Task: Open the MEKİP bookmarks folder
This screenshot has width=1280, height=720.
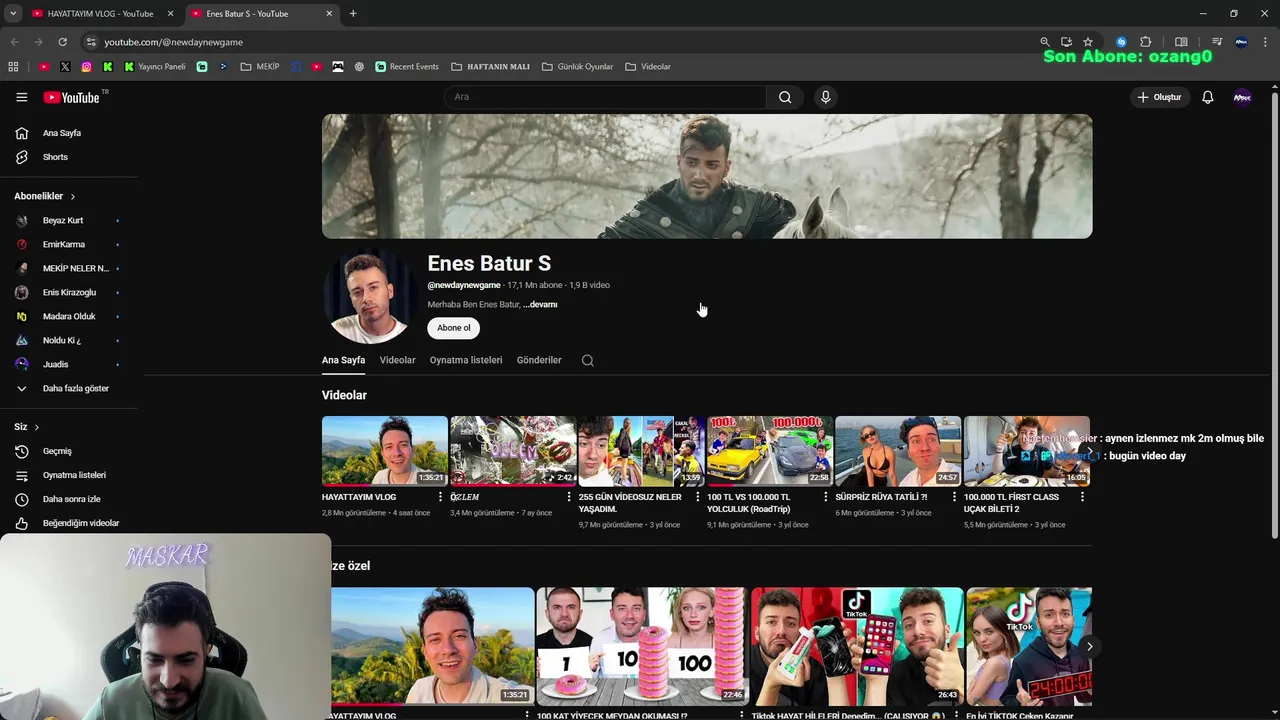Action: click(x=260, y=66)
